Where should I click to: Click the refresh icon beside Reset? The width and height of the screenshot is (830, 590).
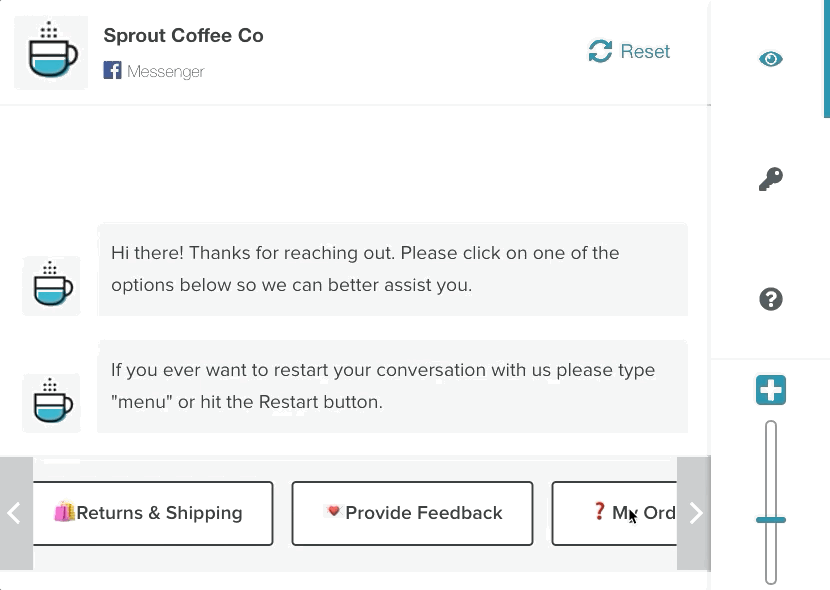(599, 51)
